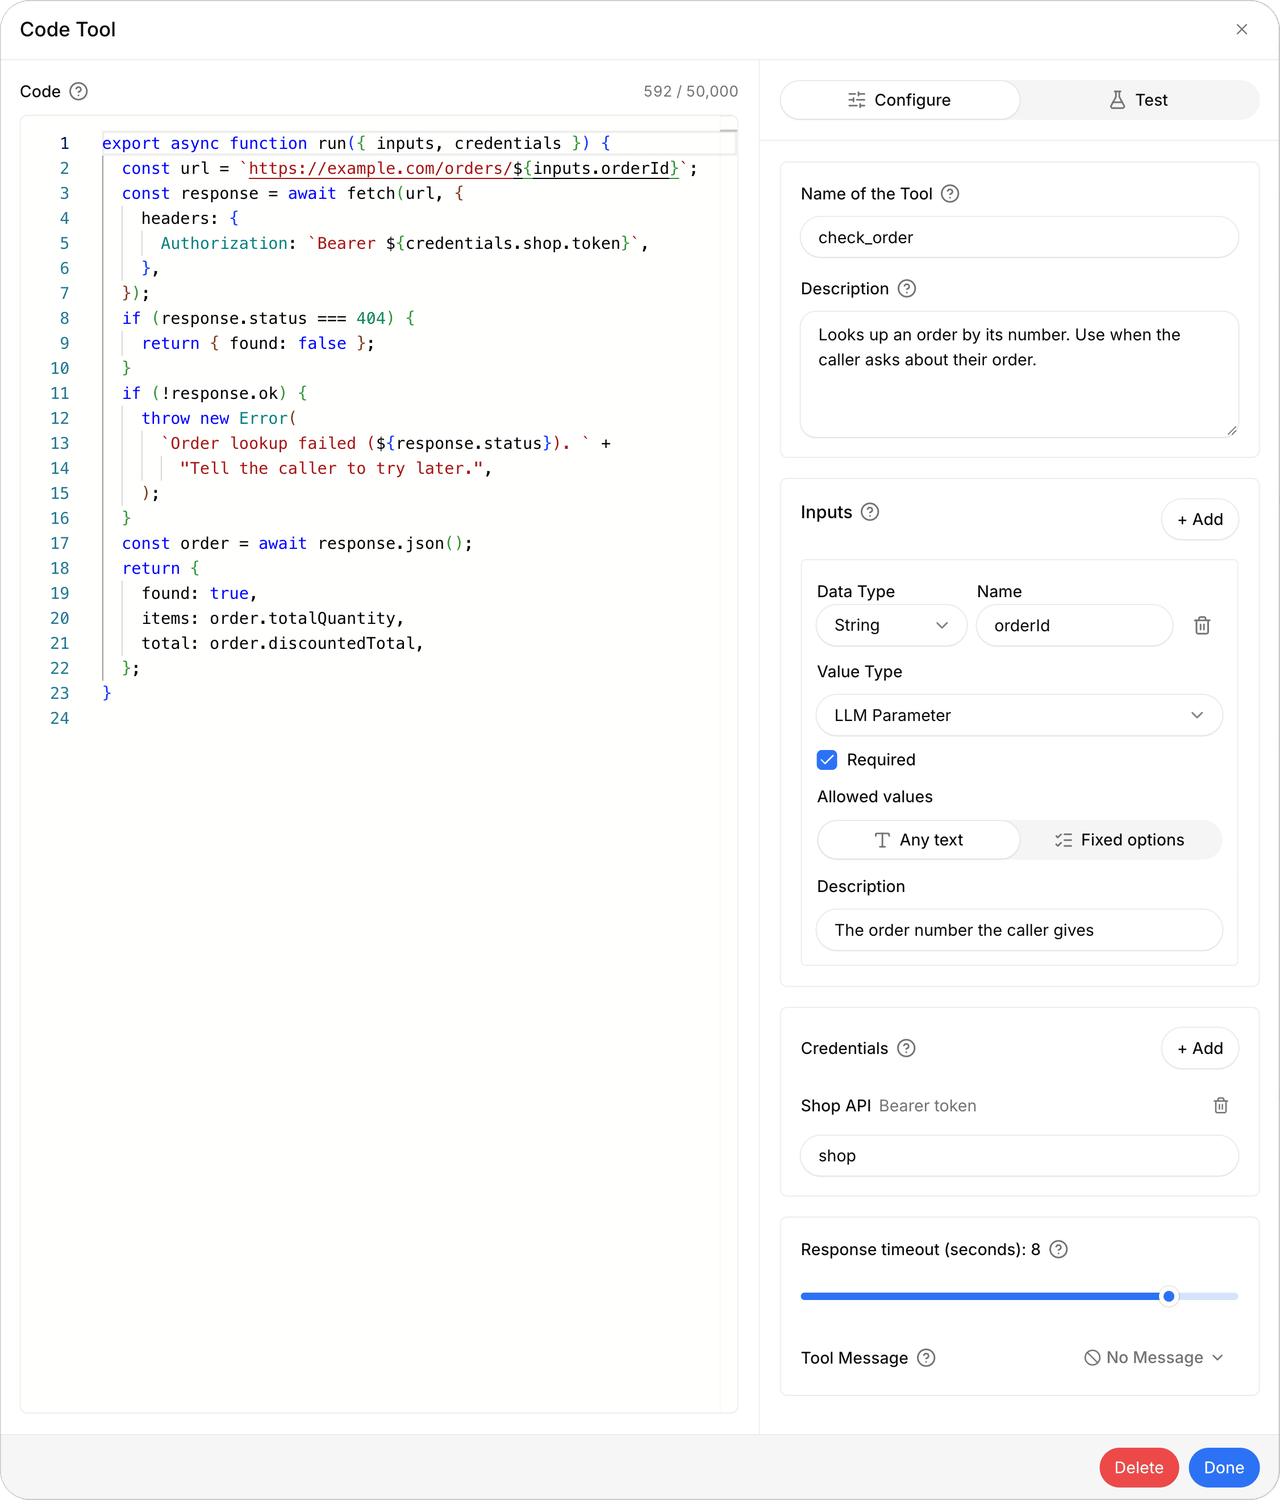This screenshot has width=1280, height=1500.
Task: Click help icon beside Name of the Tool
Action: (950, 194)
